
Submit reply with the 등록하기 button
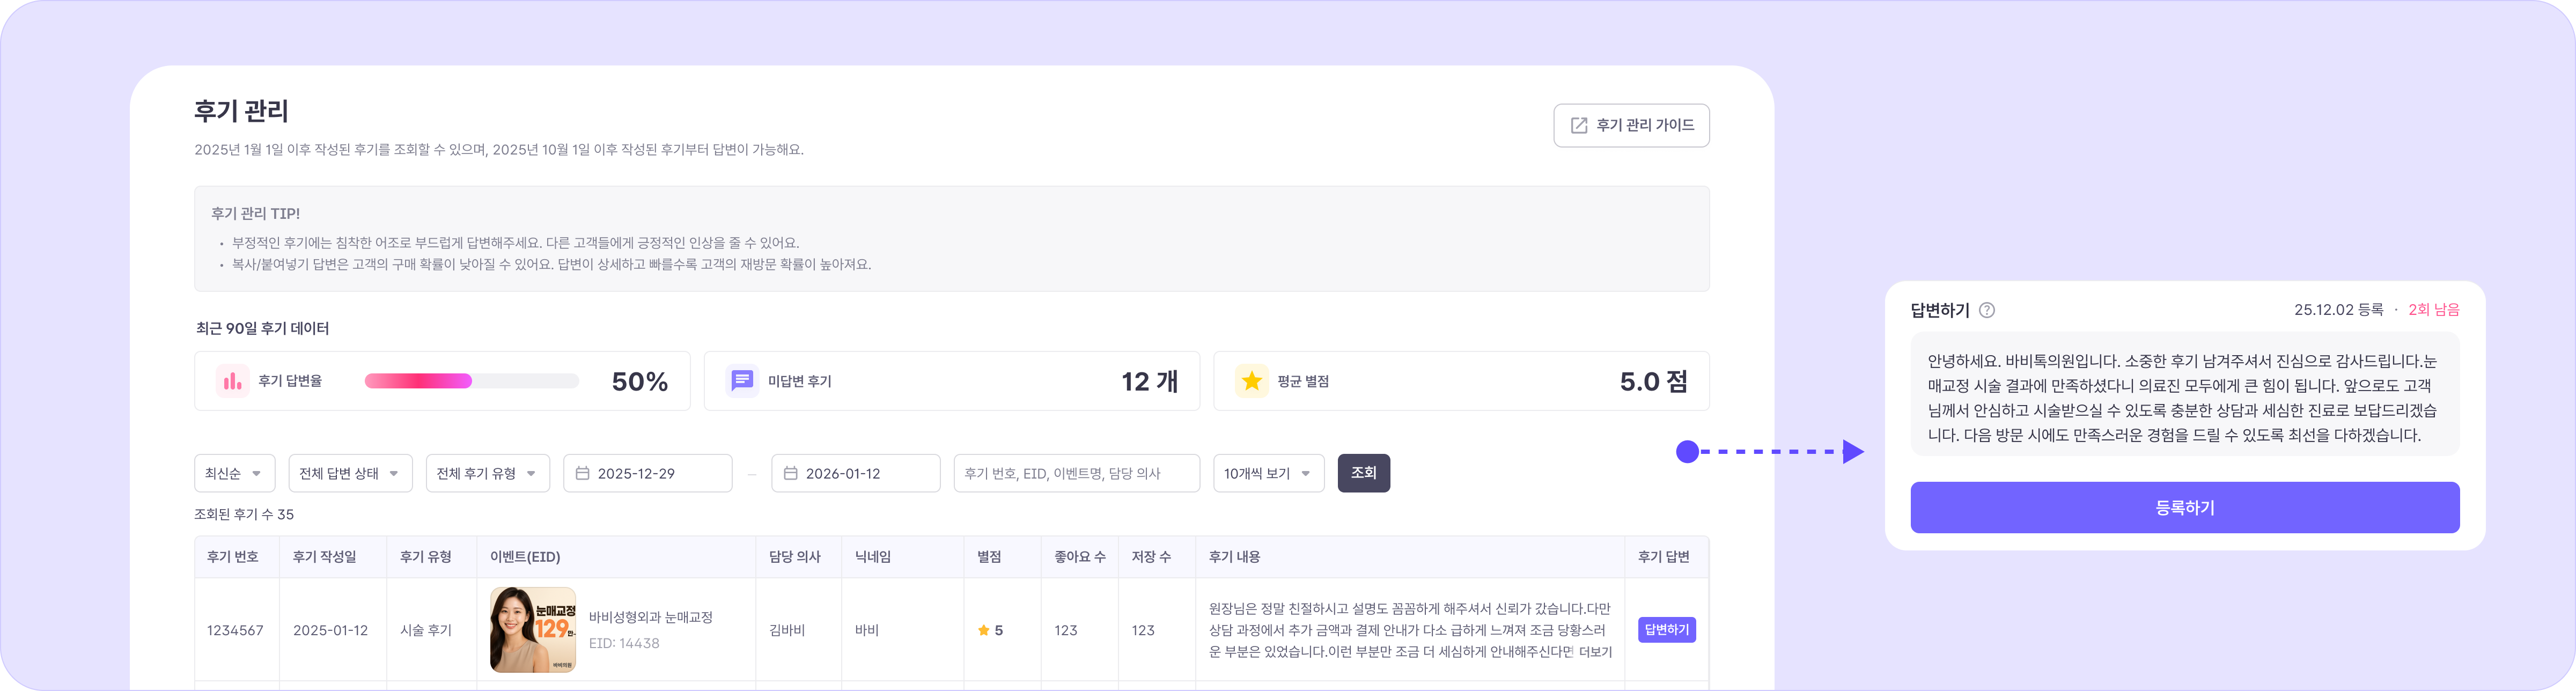point(2184,507)
